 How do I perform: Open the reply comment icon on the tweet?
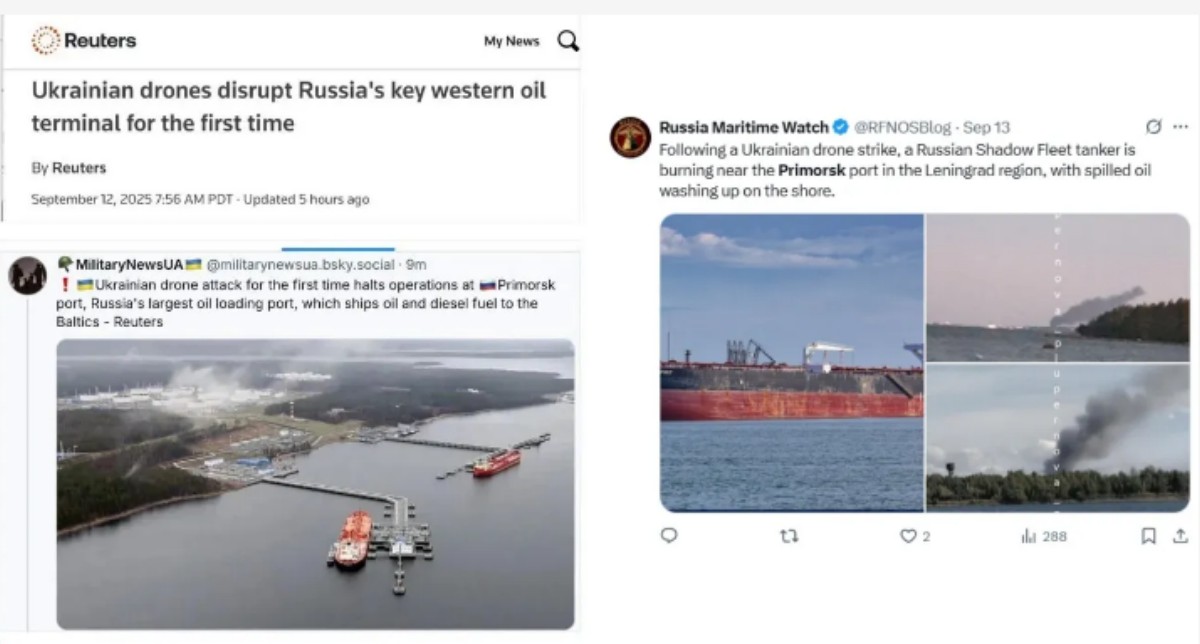click(669, 535)
